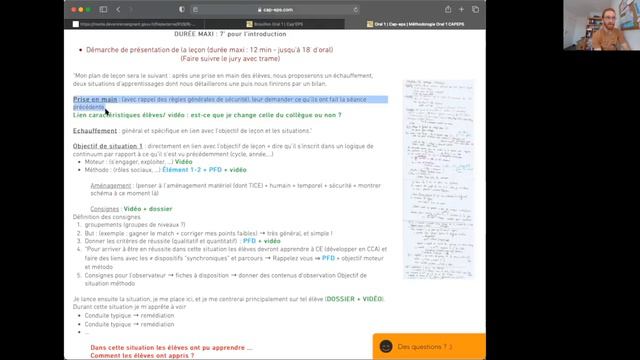This screenshot has width=640, height=360.
Task: Select the Oral 1 Méthodologie CAPEPS tab
Action: pyautogui.click(x=416, y=24)
